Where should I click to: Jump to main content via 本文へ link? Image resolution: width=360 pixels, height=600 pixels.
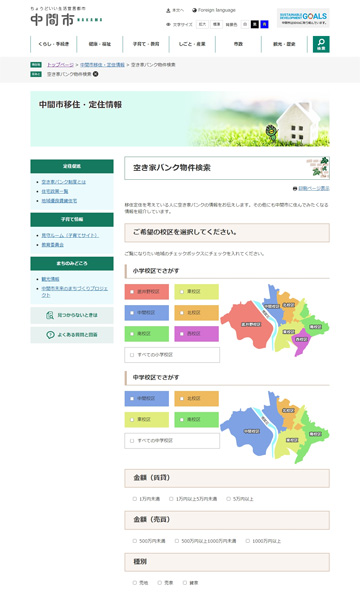(175, 10)
